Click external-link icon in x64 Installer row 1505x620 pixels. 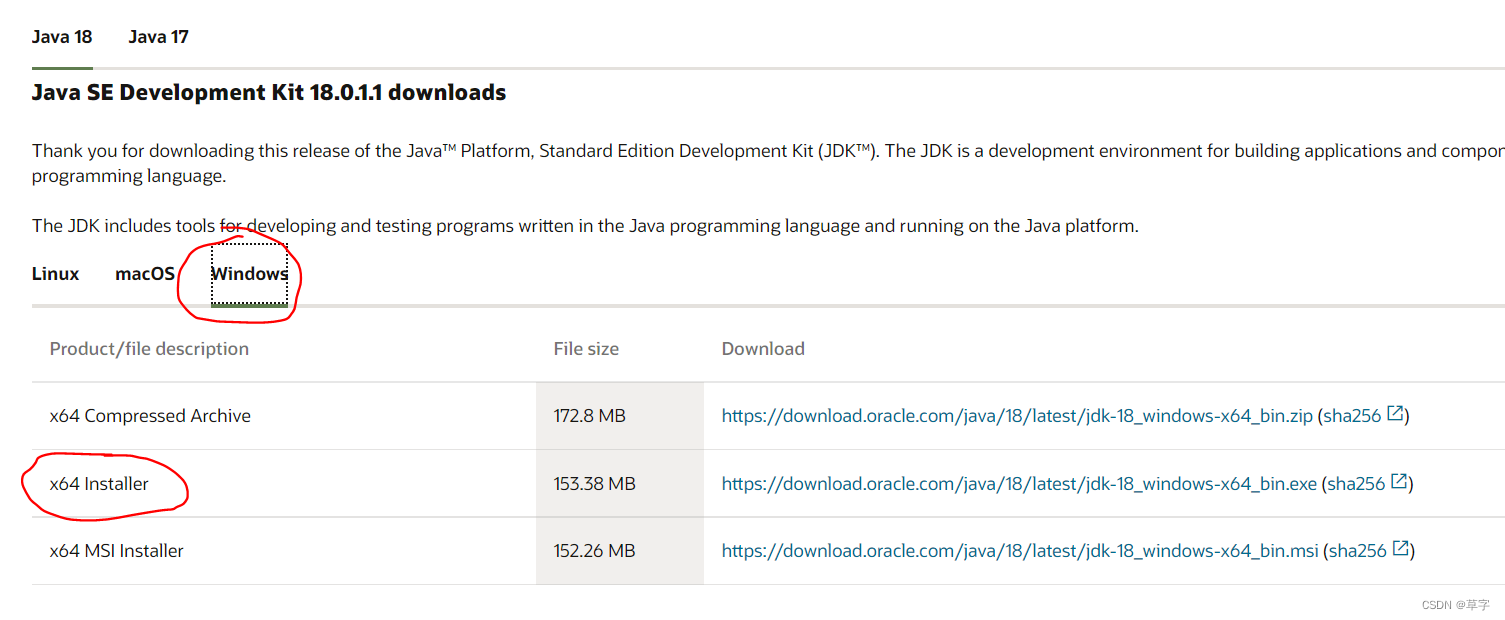(x=1400, y=482)
